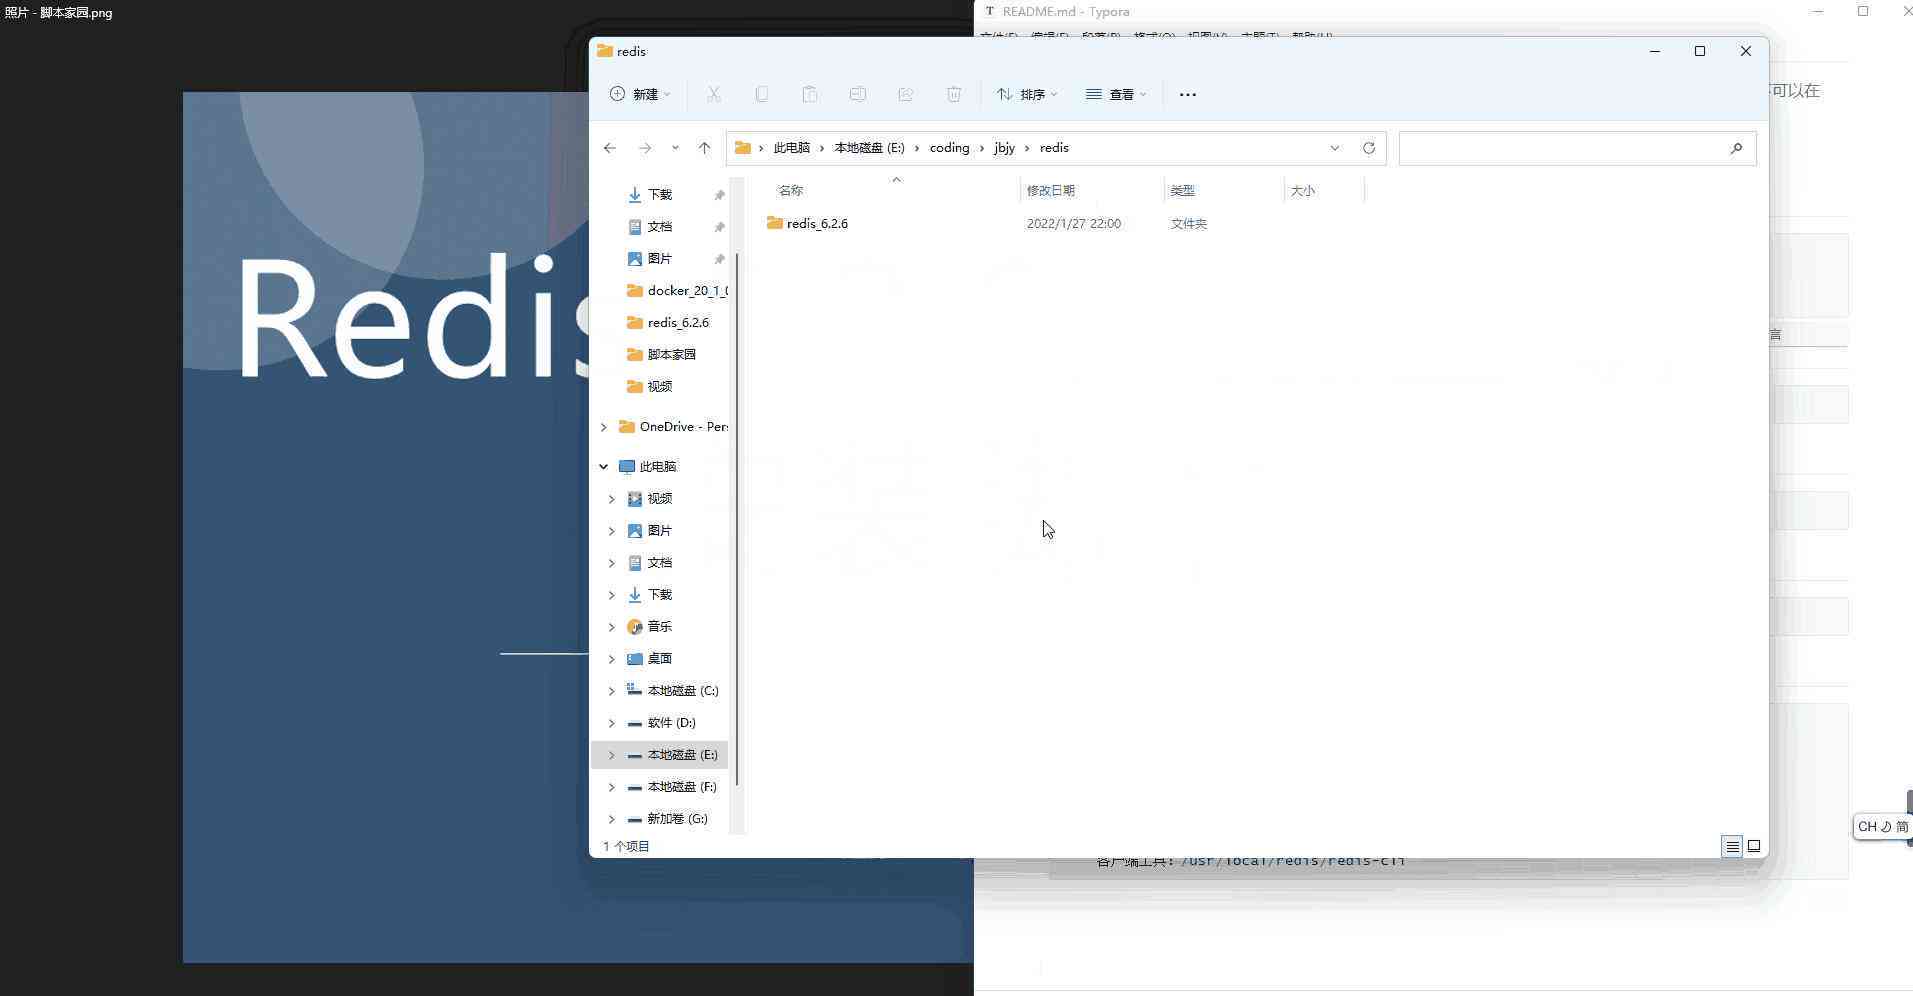Screen dimensions: 1913x996
Task: Expand the OneDrive tree node
Action: pos(603,427)
